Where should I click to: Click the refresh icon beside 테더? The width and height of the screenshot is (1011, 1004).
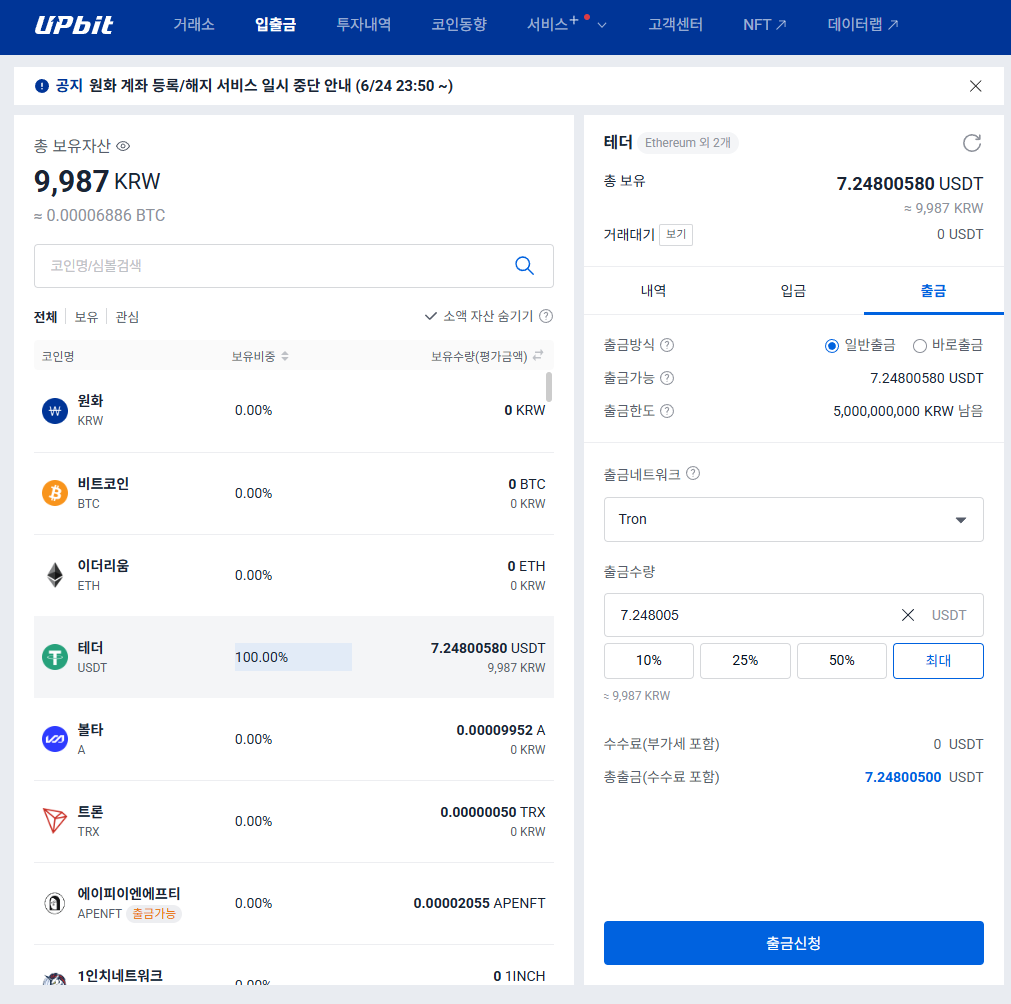(971, 143)
